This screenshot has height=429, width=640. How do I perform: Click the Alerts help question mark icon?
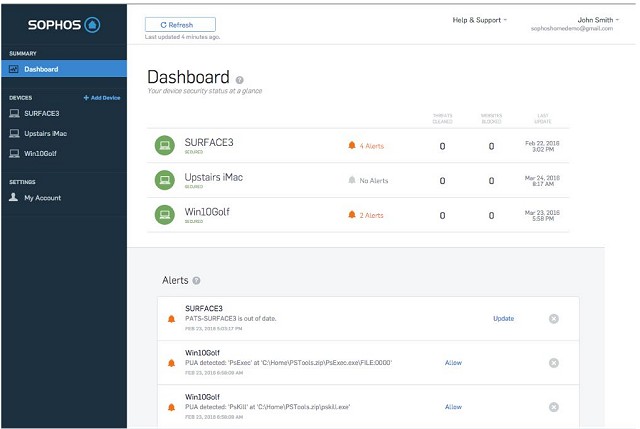click(197, 281)
